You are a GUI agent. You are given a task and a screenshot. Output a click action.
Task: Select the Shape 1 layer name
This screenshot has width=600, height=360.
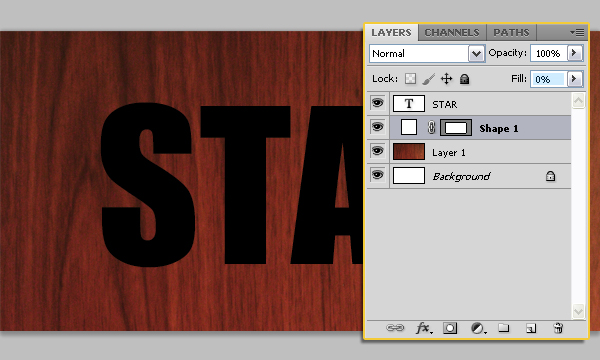(499, 129)
